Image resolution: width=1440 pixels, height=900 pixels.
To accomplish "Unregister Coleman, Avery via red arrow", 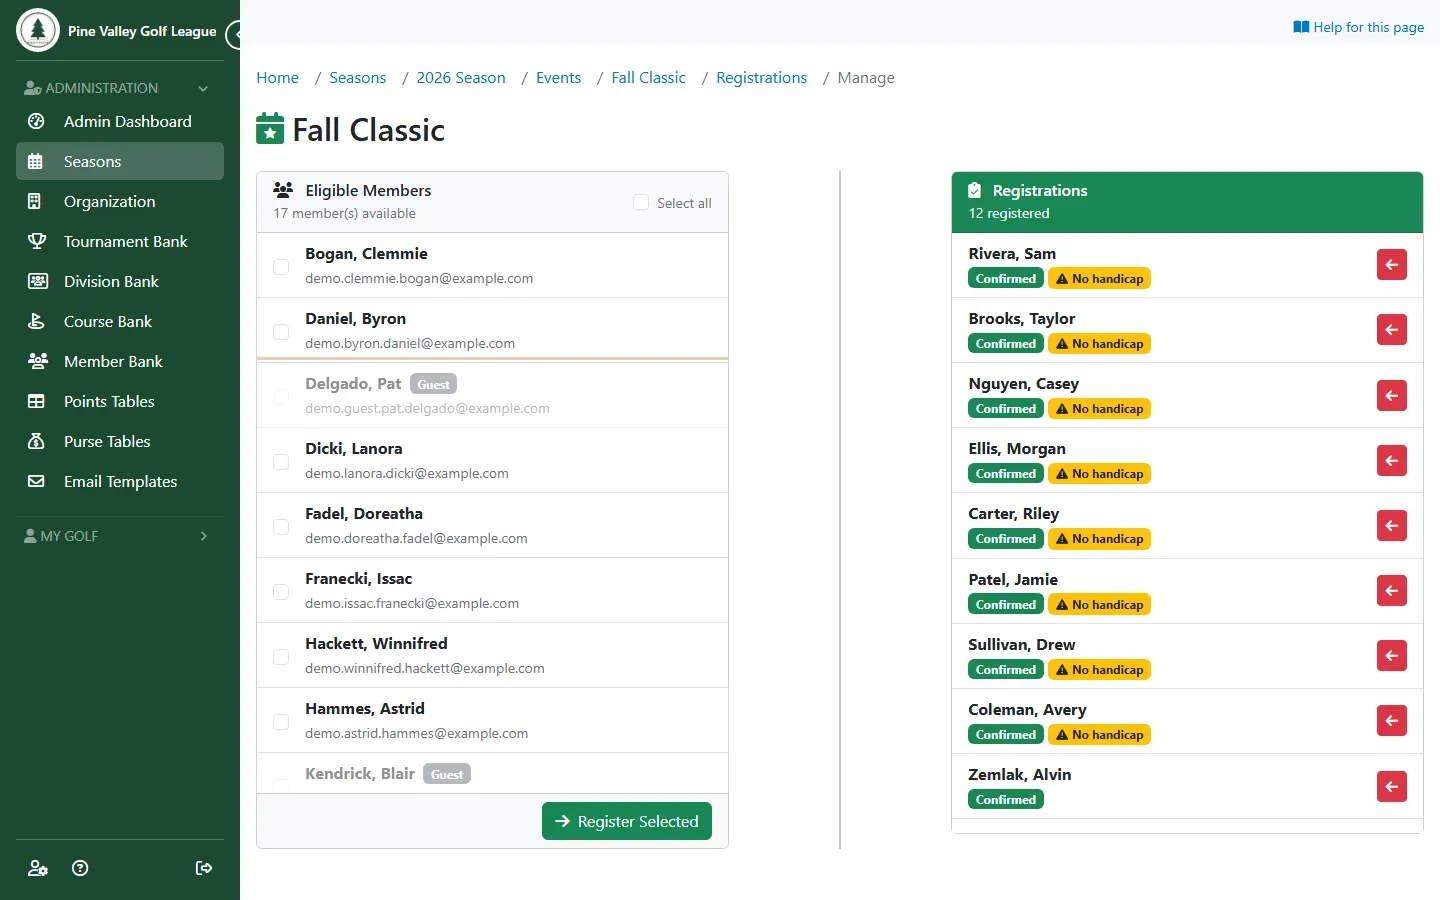I will point(1392,720).
